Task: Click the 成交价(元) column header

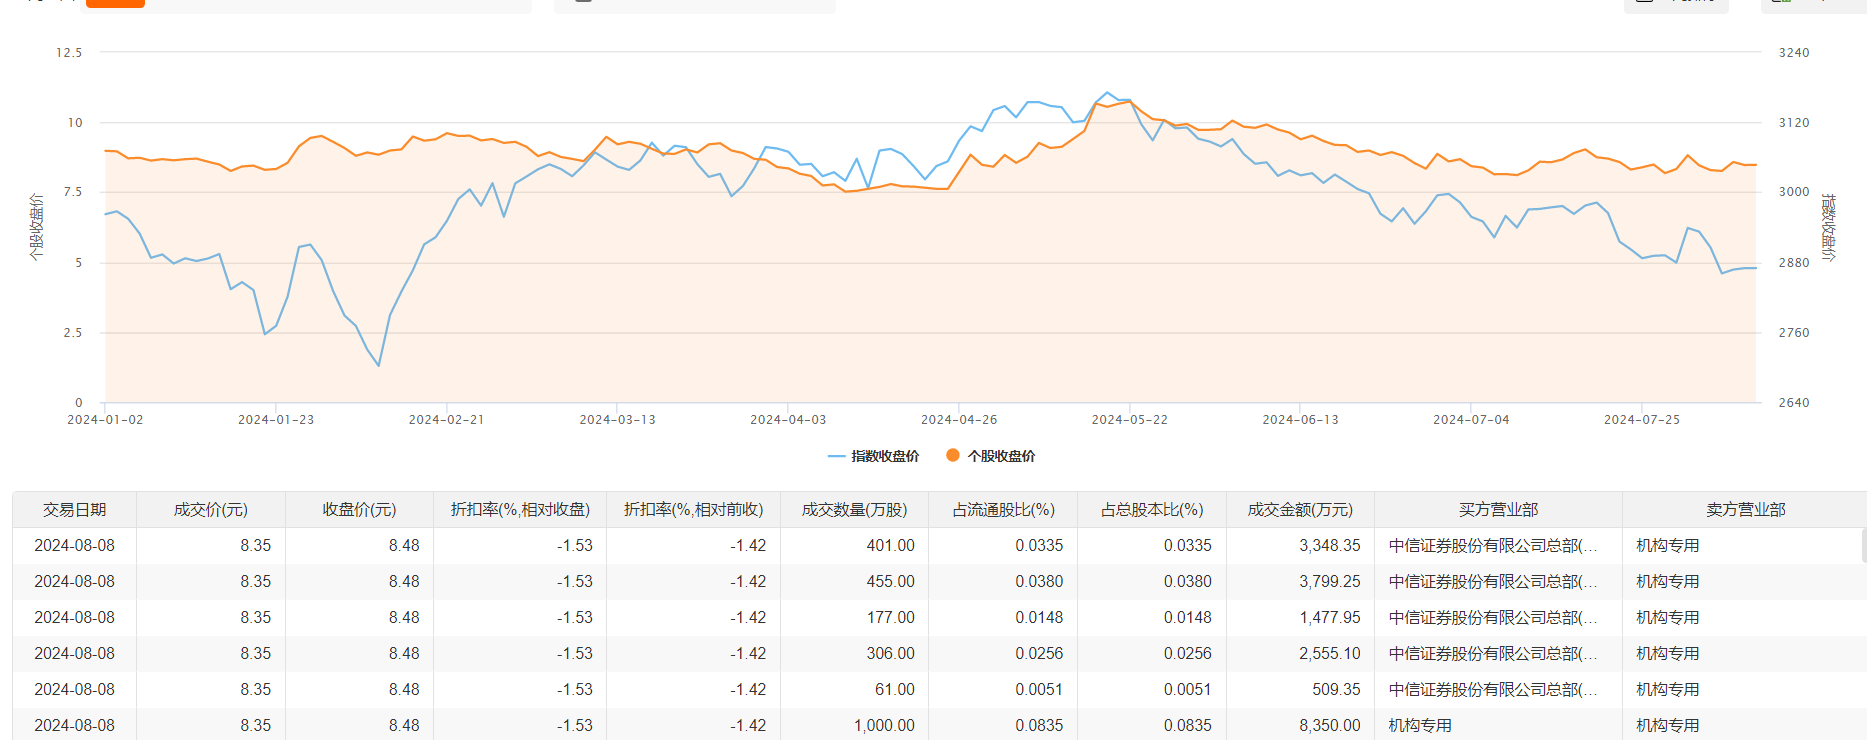Action: pyautogui.click(x=210, y=510)
